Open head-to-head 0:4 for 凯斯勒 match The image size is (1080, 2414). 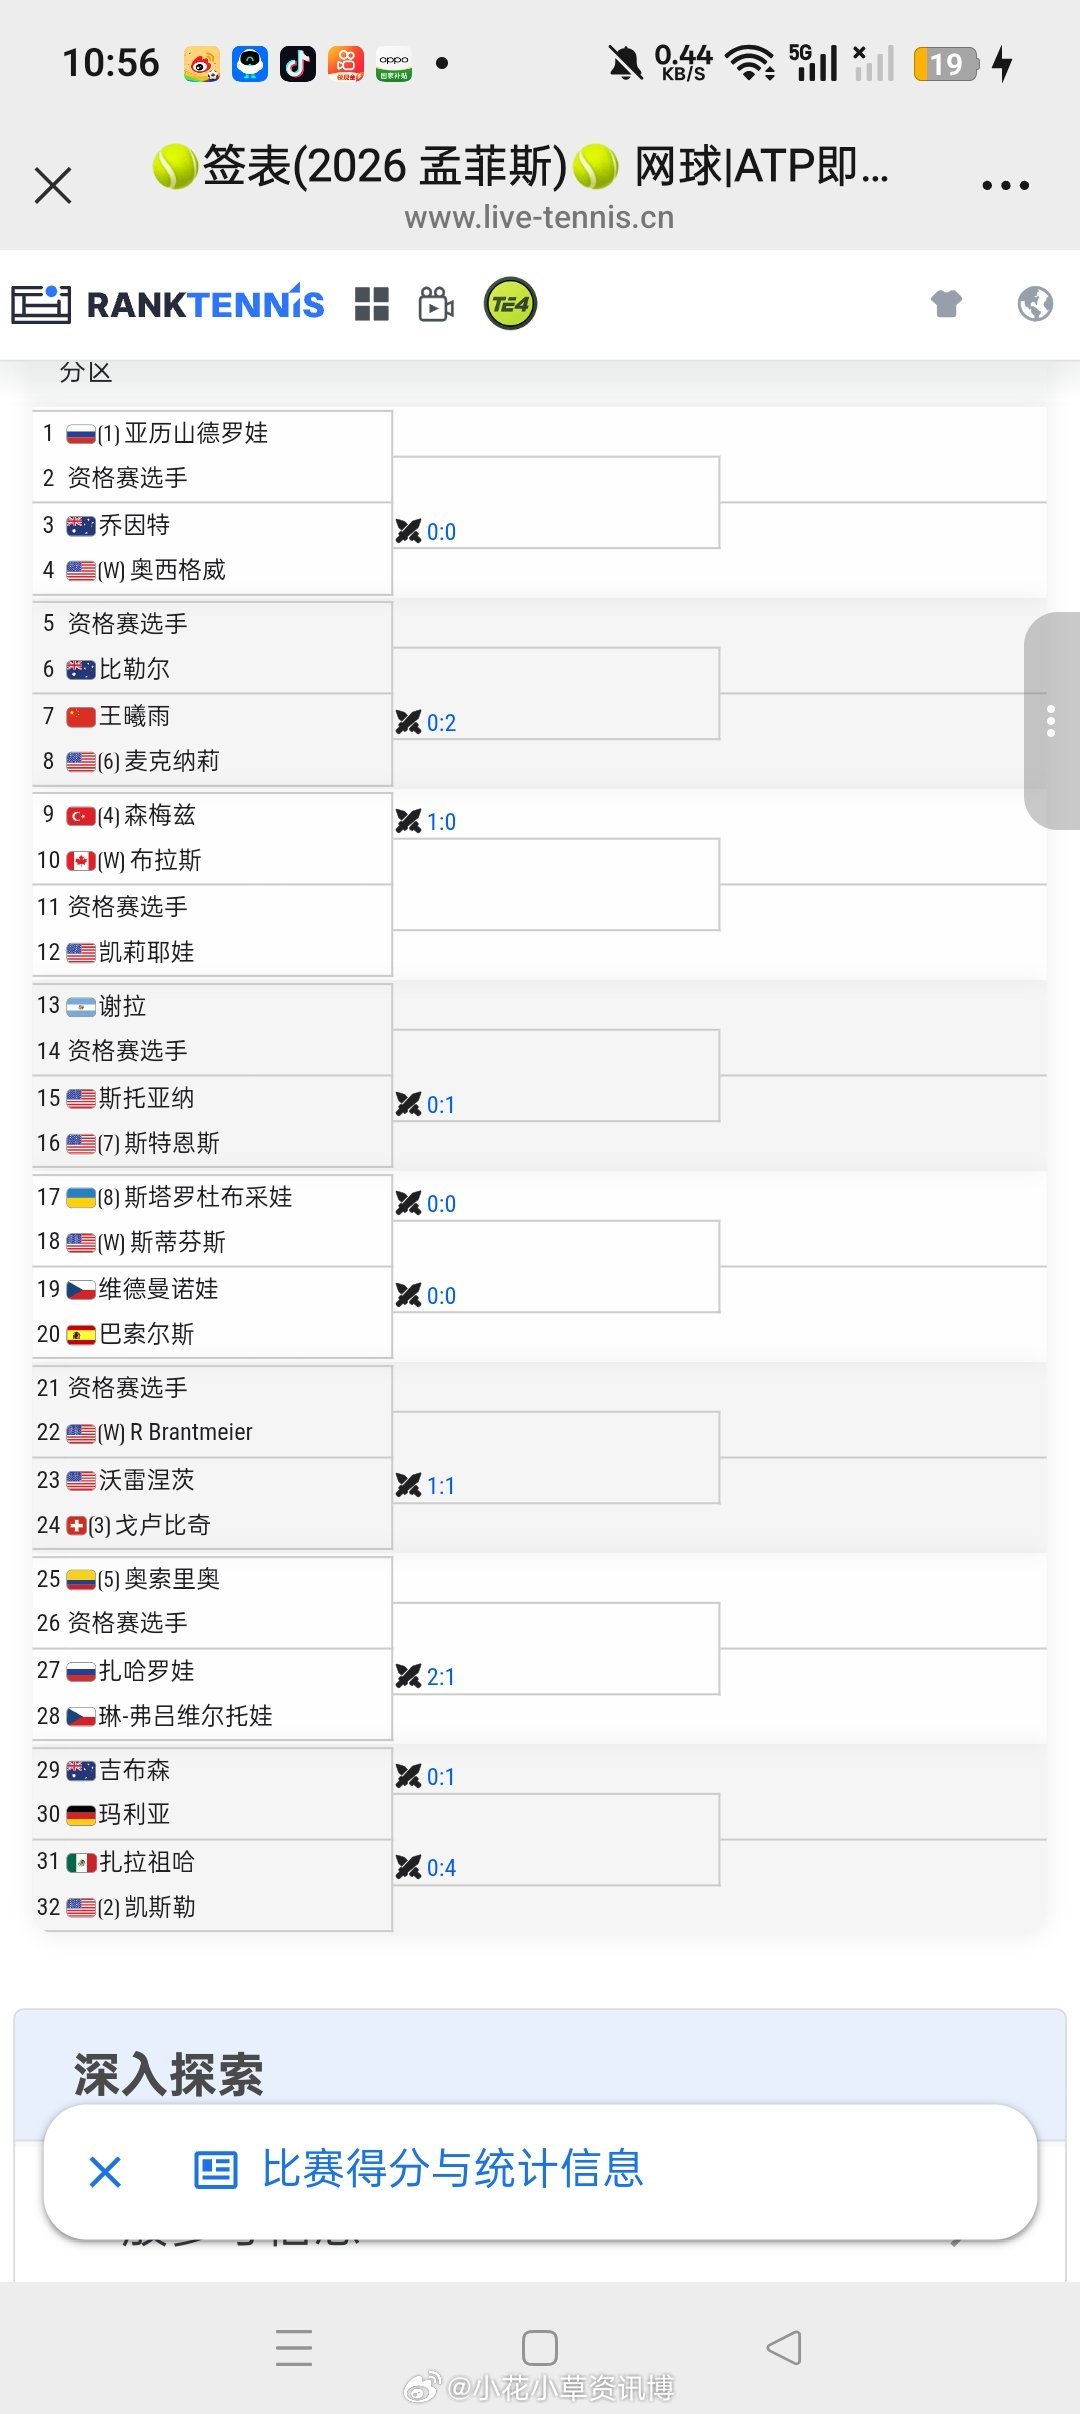(x=426, y=1867)
